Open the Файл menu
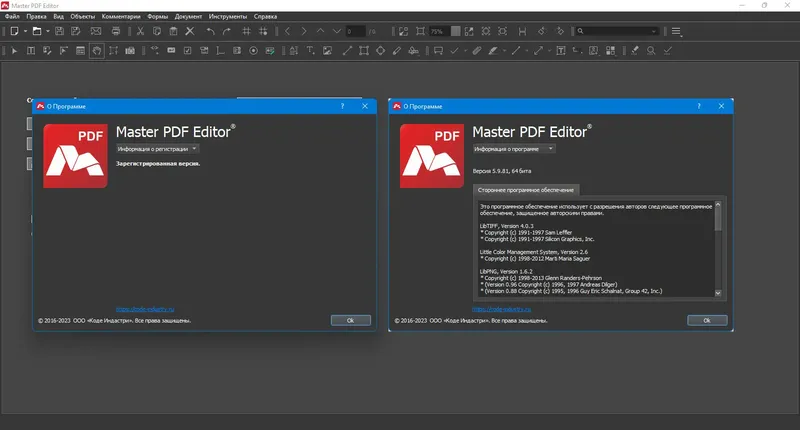The image size is (800, 430). tap(12, 16)
